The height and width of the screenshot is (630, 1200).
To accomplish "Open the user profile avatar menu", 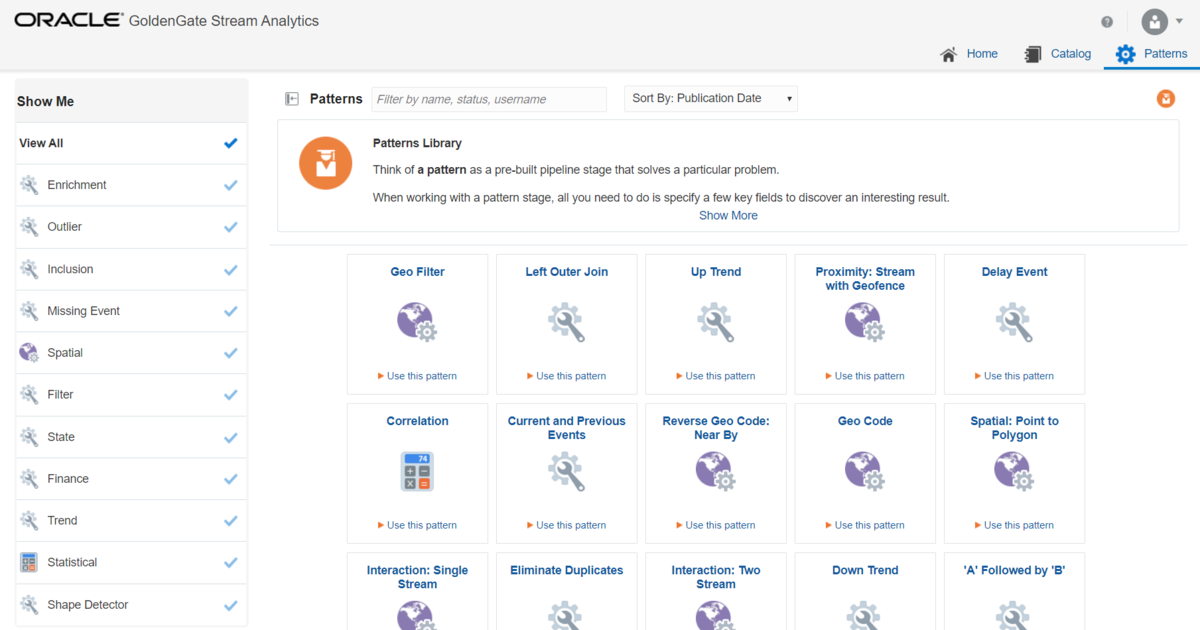I will click(x=1163, y=21).
